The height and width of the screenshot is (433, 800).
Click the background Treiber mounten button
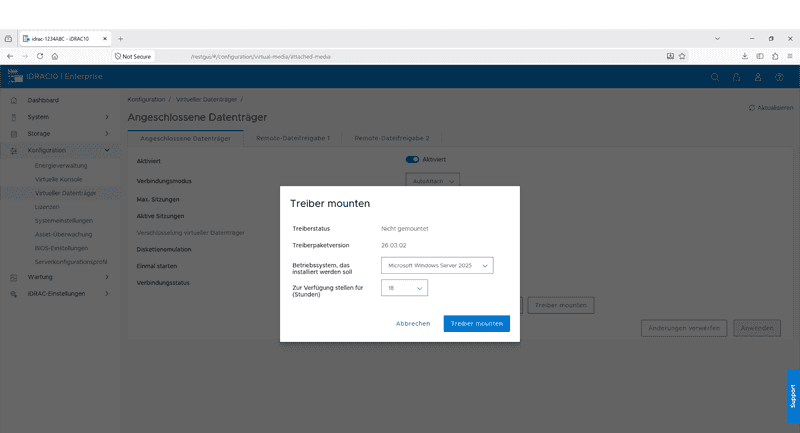(561, 305)
